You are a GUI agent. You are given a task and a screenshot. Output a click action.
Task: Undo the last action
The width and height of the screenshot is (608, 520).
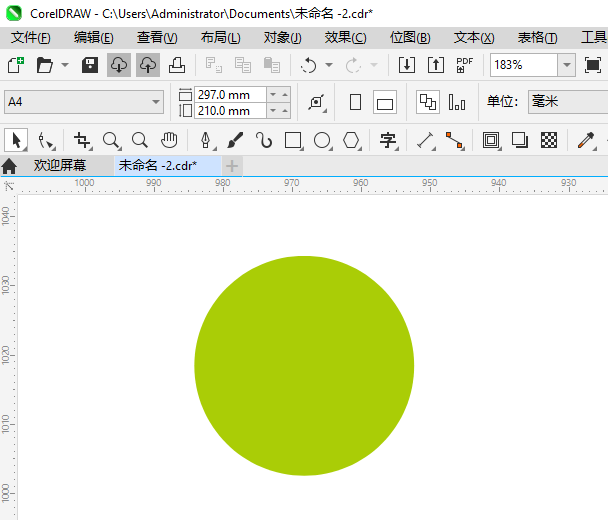click(x=309, y=65)
